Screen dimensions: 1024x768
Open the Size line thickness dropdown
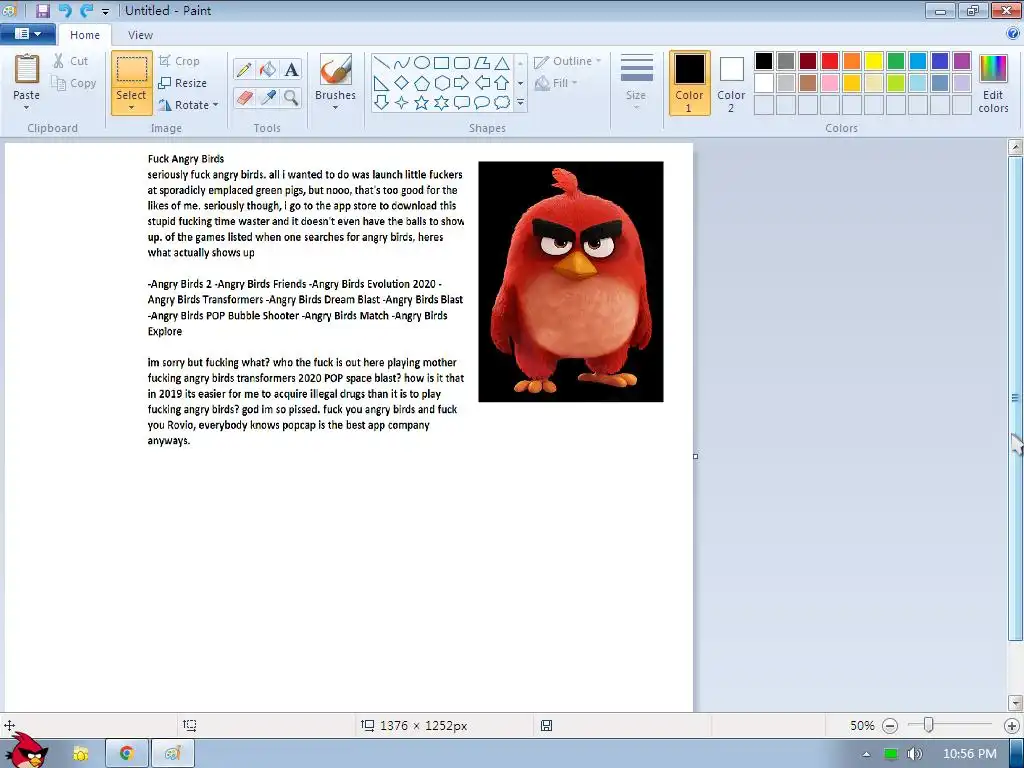click(636, 82)
